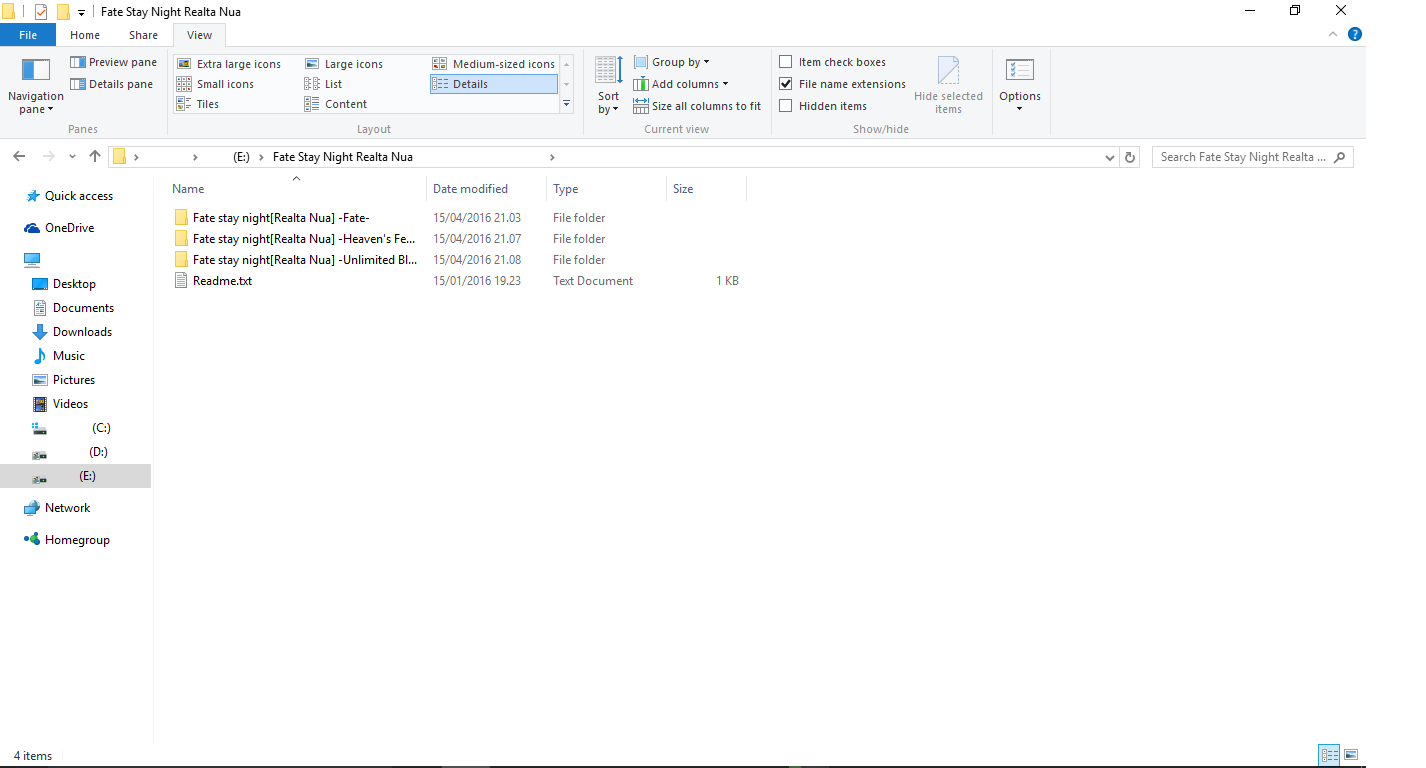Open Add columns dropdown

(681, 84)
